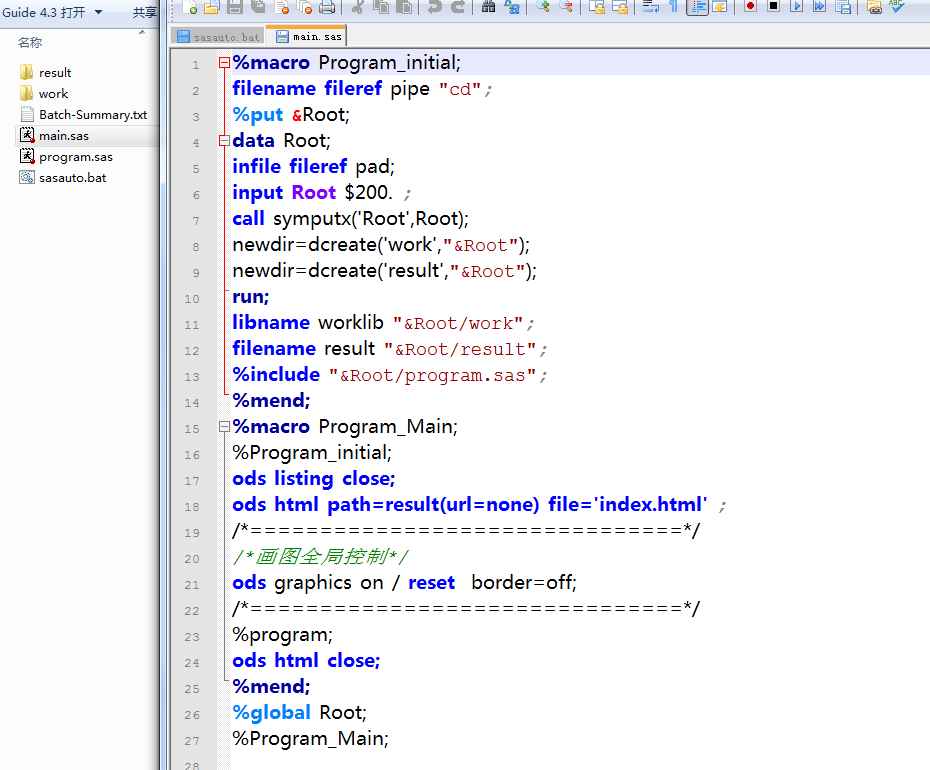
Task: Select the main.sas editor tab
Action: tap(308, 37)
